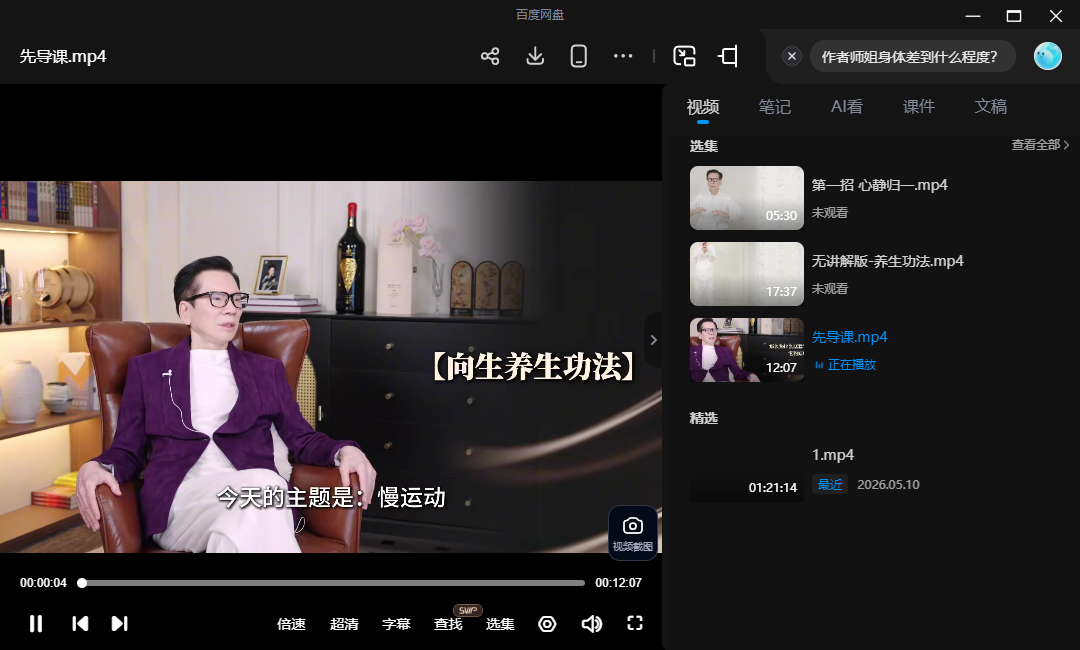This screenshot has width=1080, height=650.
Task: Click the 2026.05.10 date label
Action: point(888,485)
